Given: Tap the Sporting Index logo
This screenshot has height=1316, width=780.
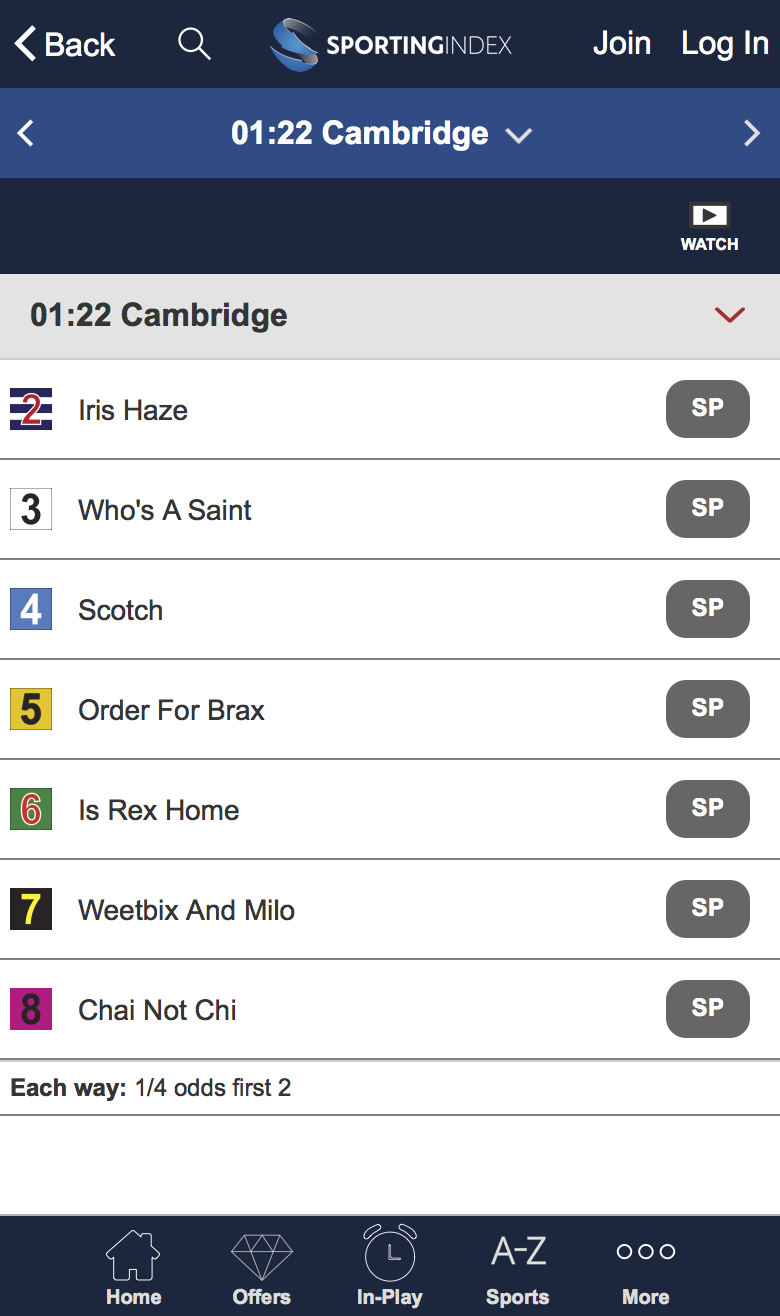Looking at the screenshot, I should click(x=391, y=45).
